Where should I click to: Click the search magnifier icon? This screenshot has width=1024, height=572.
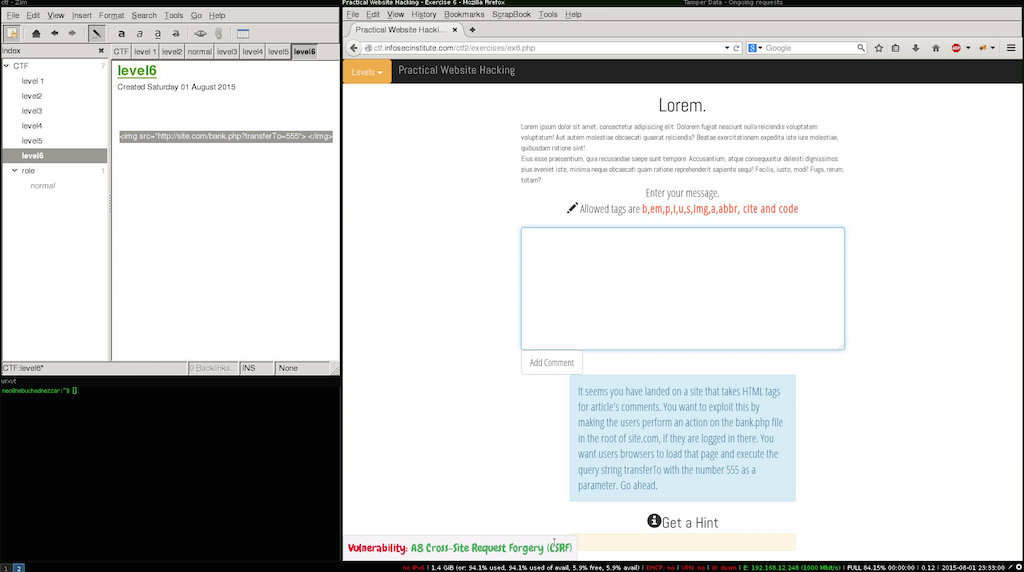[x=861, y=48]
